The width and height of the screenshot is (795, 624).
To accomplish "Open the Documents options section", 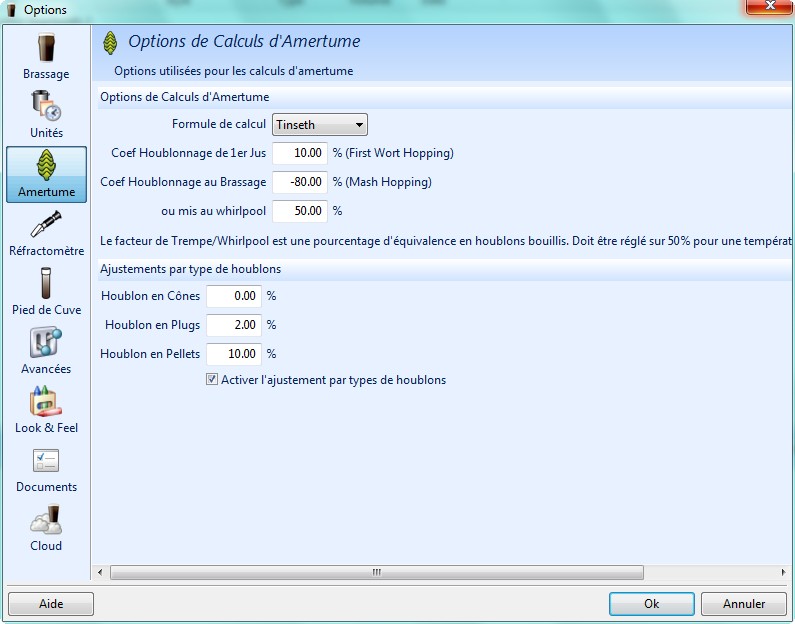I will 46,469.
